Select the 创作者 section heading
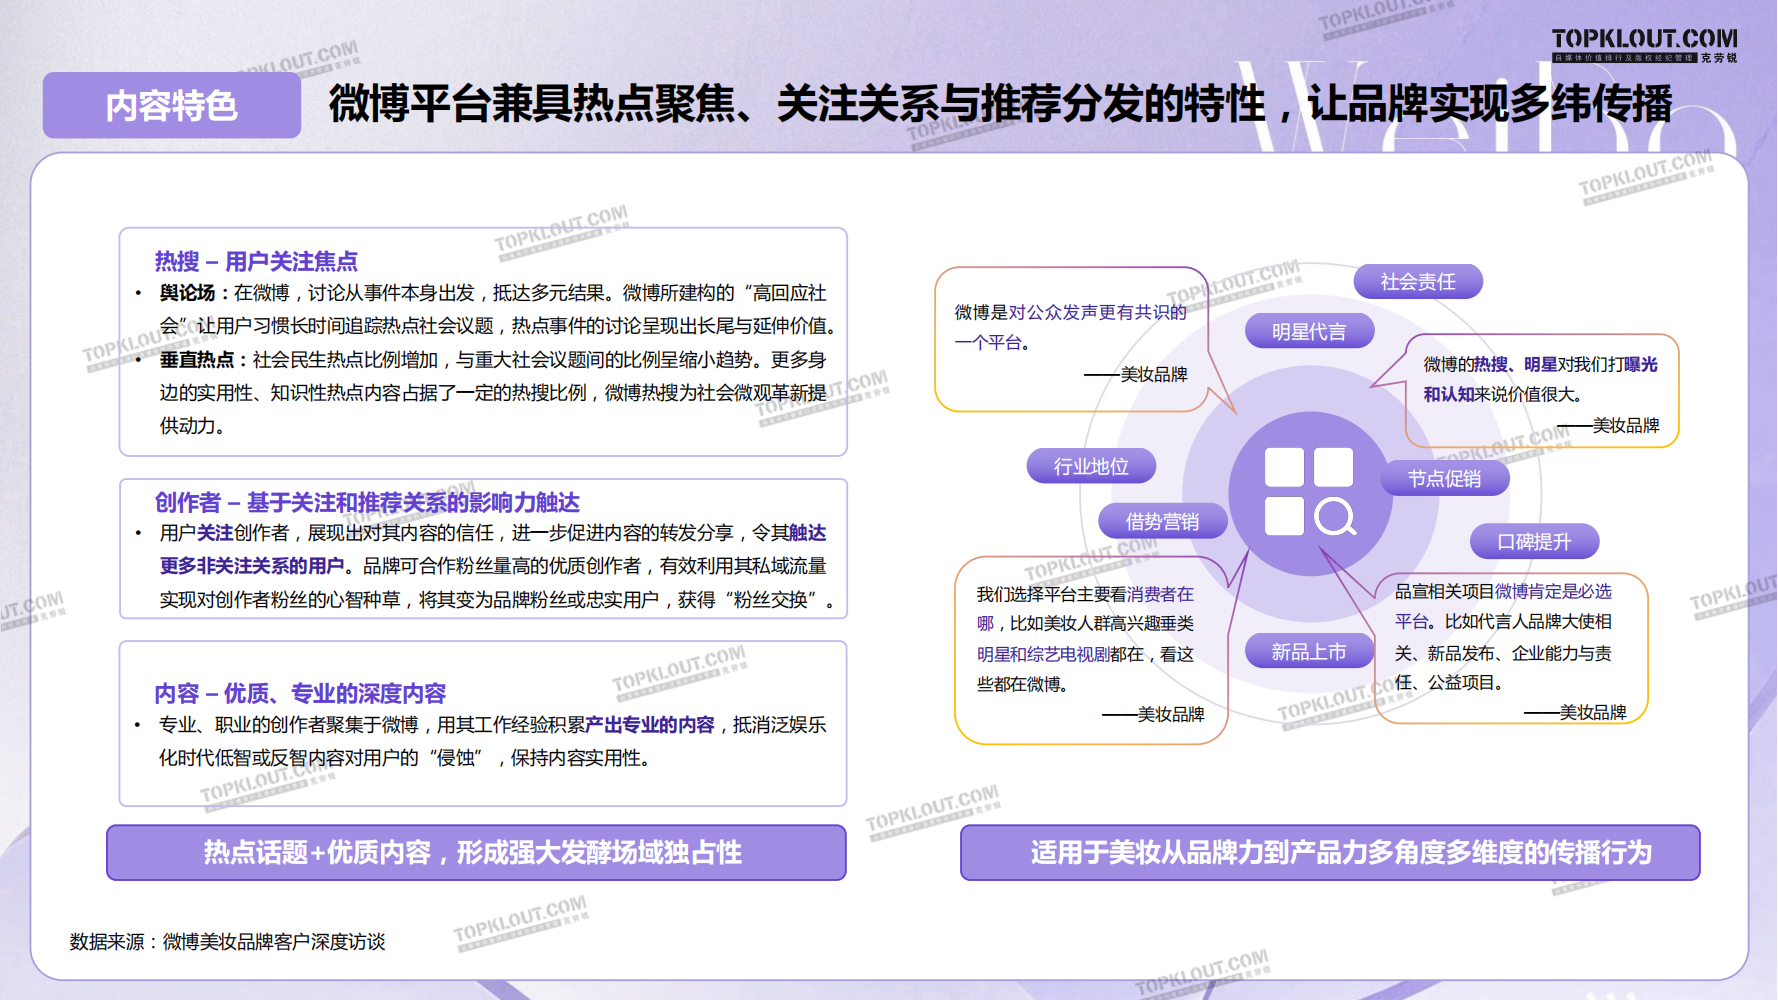Screen dimensions: 1778x1000 tap(367, 502)
